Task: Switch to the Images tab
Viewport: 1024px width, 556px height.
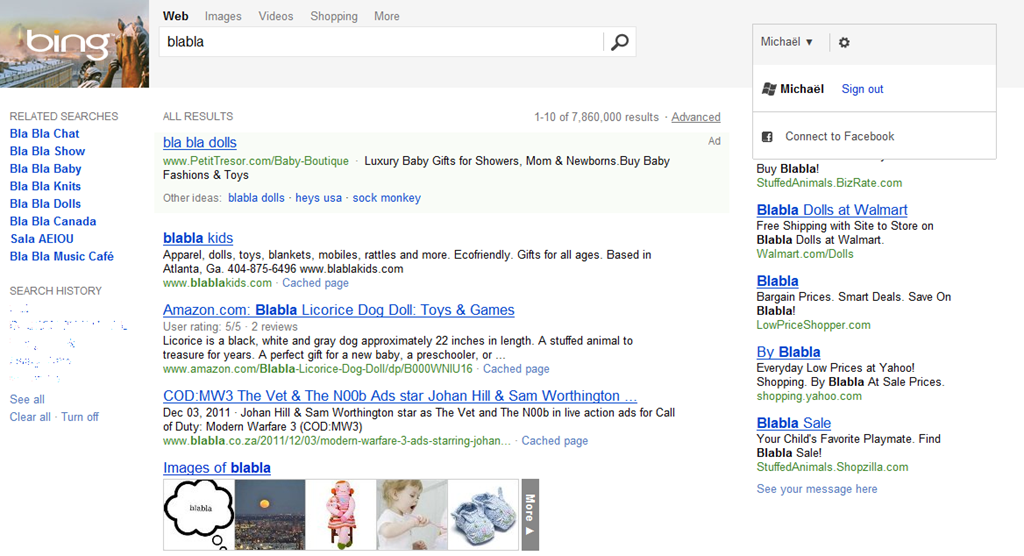Action: coord(223,16)
